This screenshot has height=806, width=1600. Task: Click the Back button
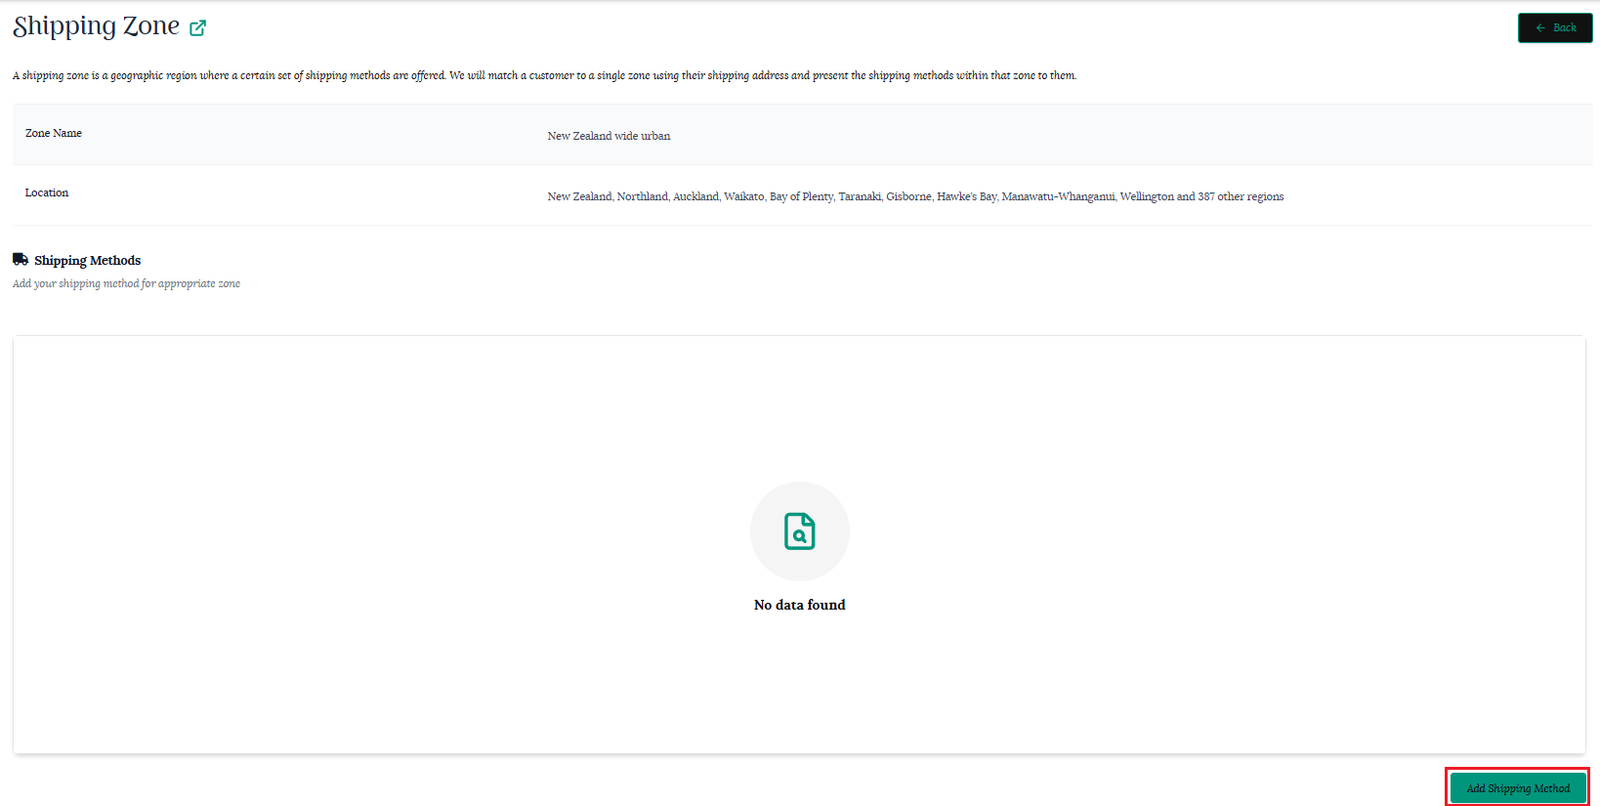(1555, 28)
